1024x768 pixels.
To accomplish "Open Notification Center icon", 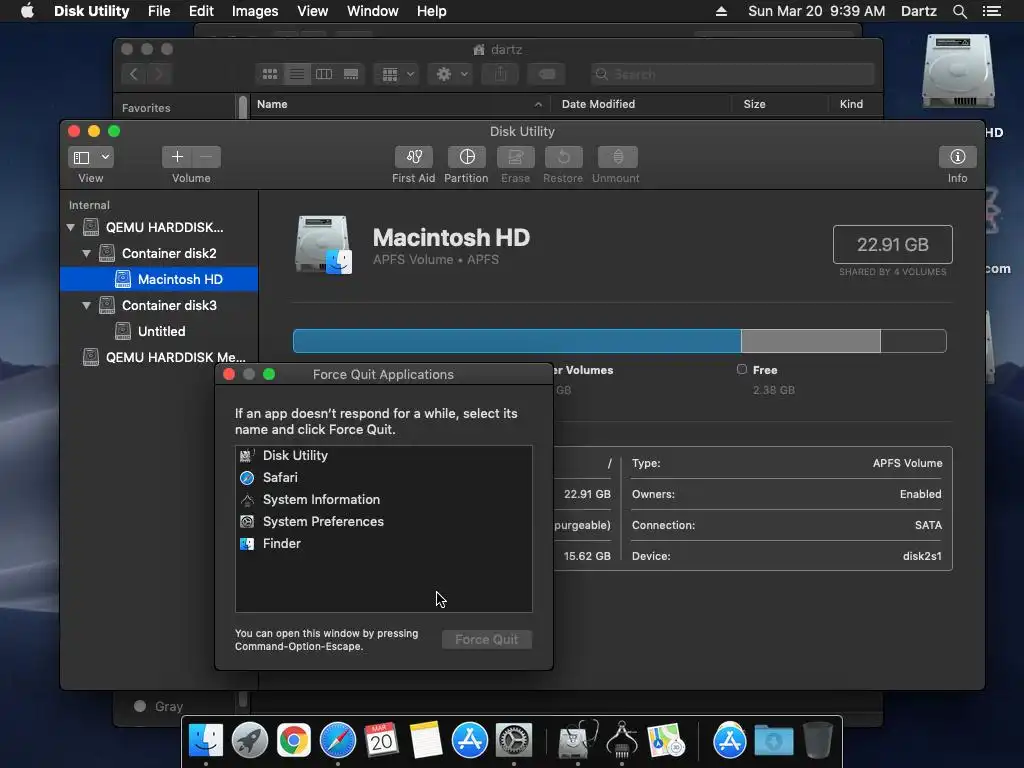I will pyautogui.click(x=992, y=11).
